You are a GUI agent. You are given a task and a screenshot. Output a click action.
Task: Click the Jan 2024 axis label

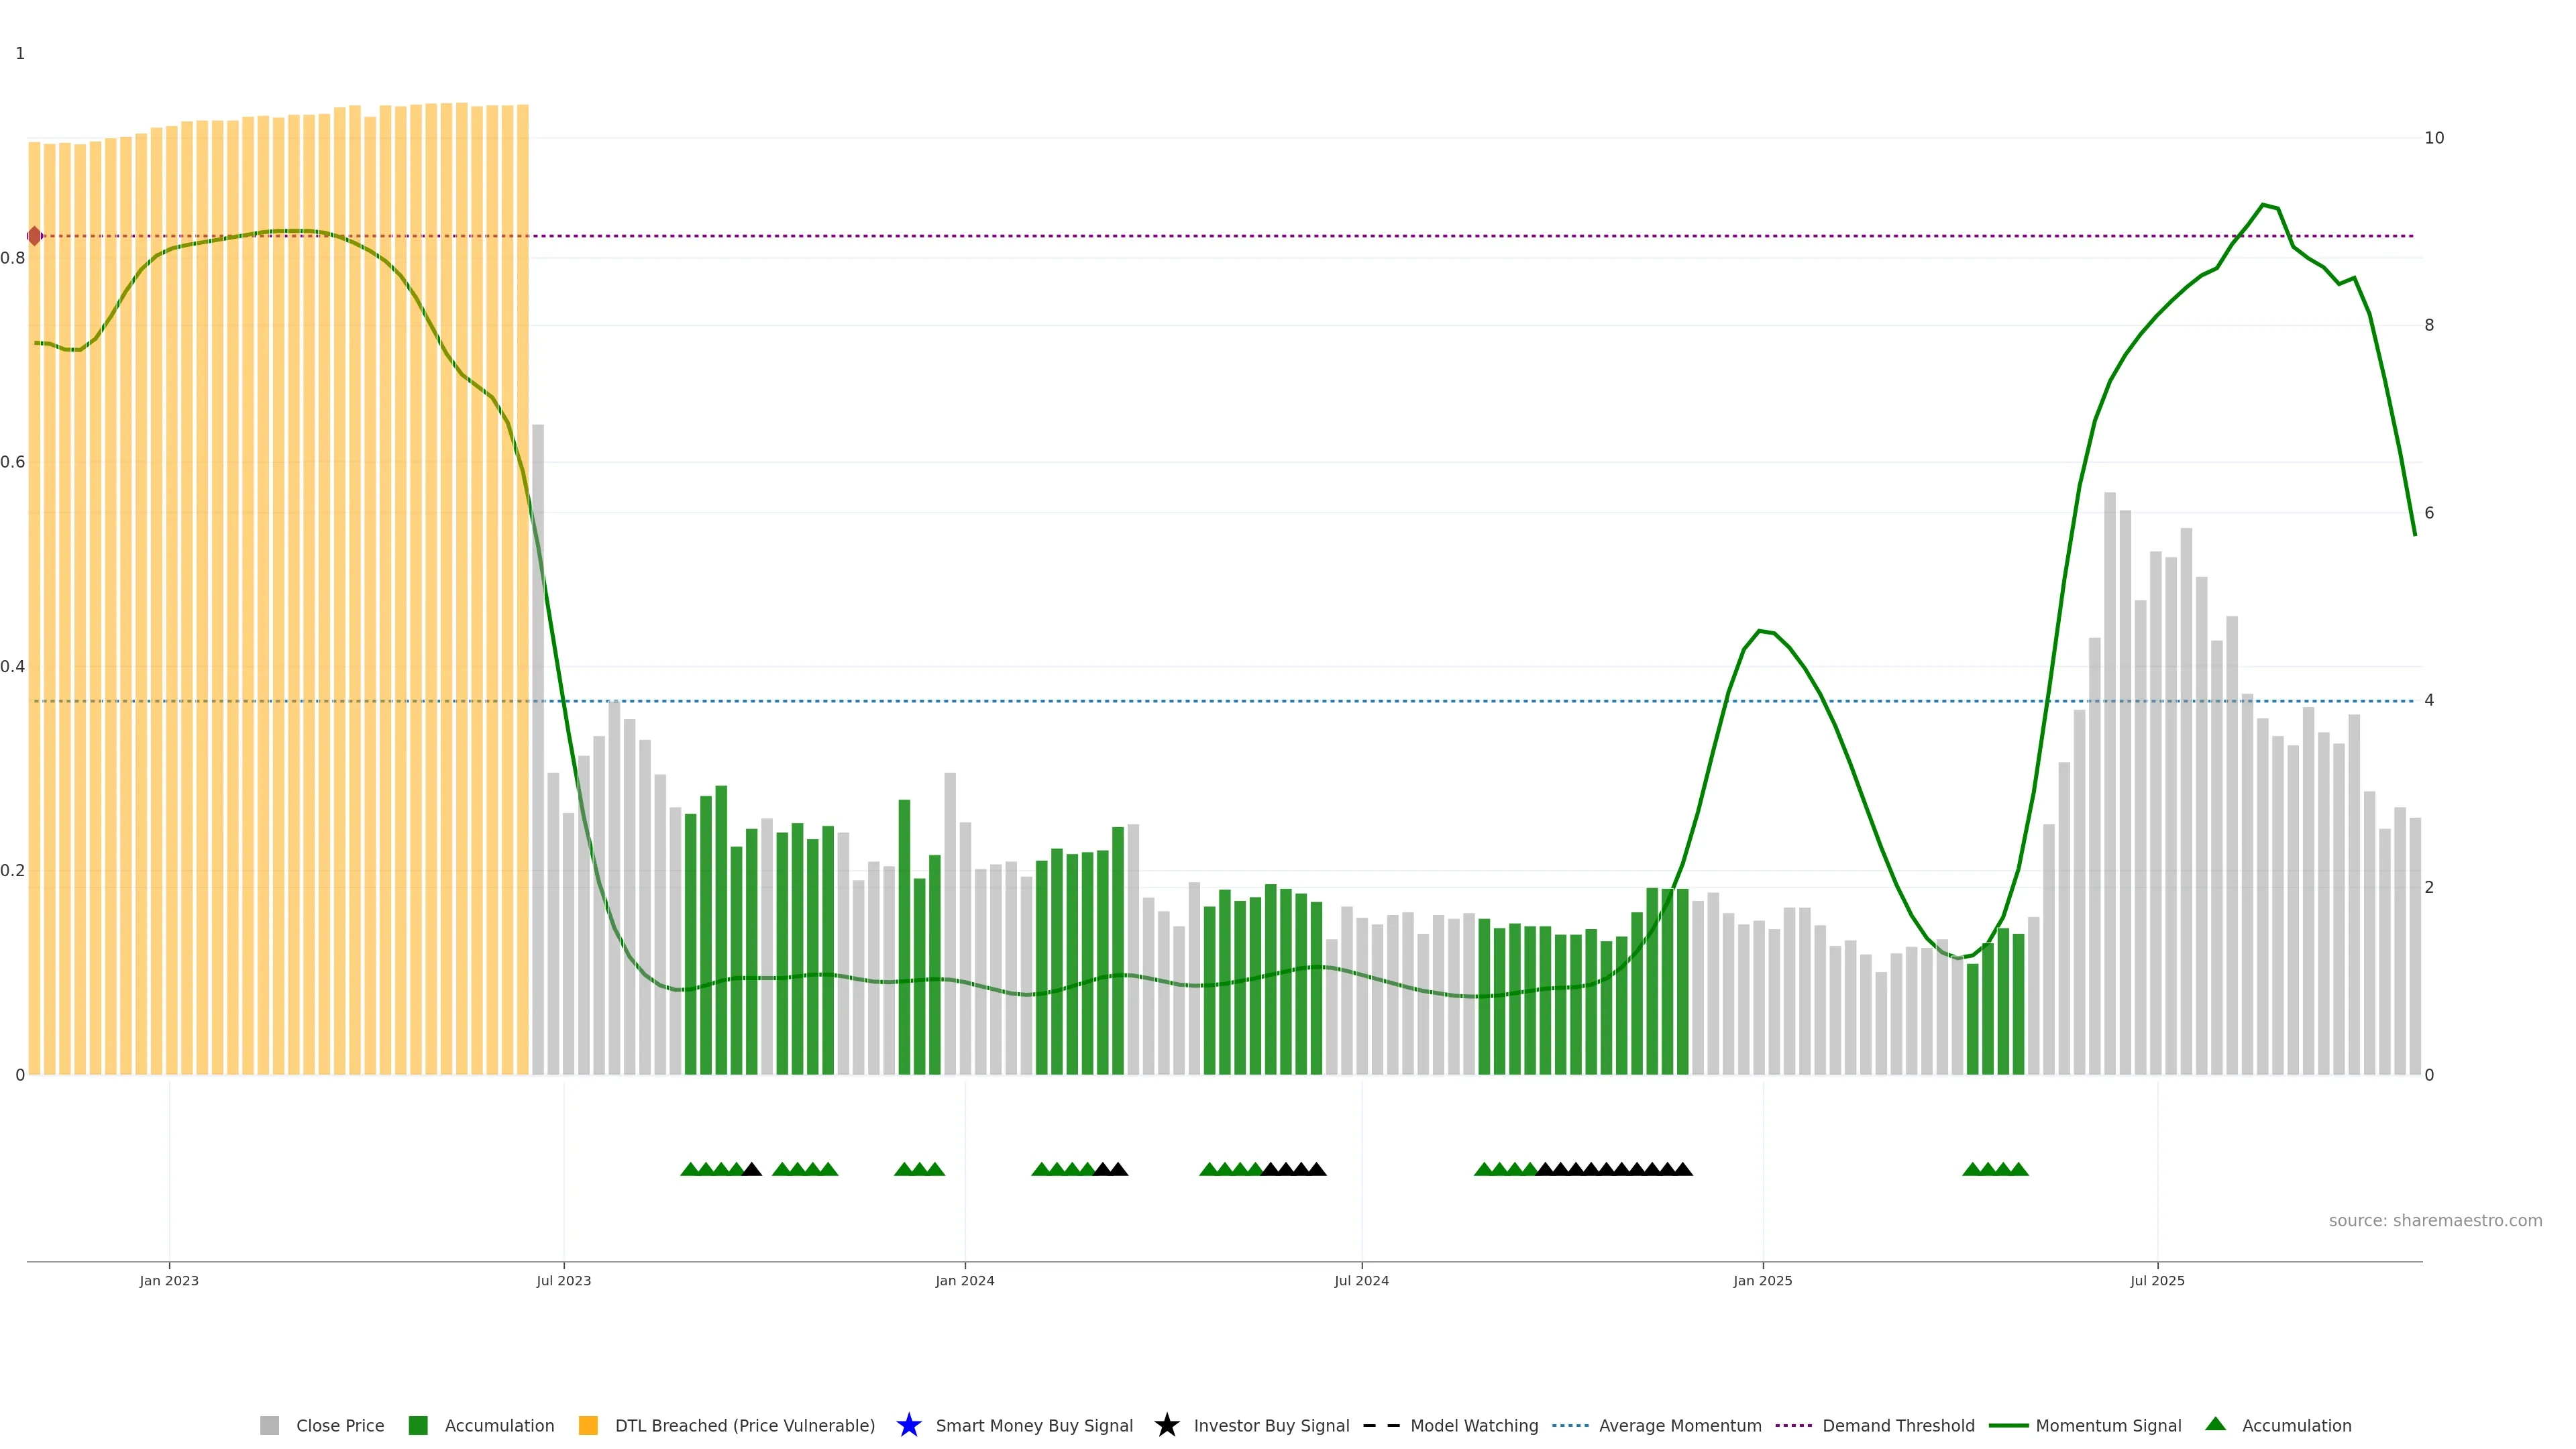tap(964, 1280)
